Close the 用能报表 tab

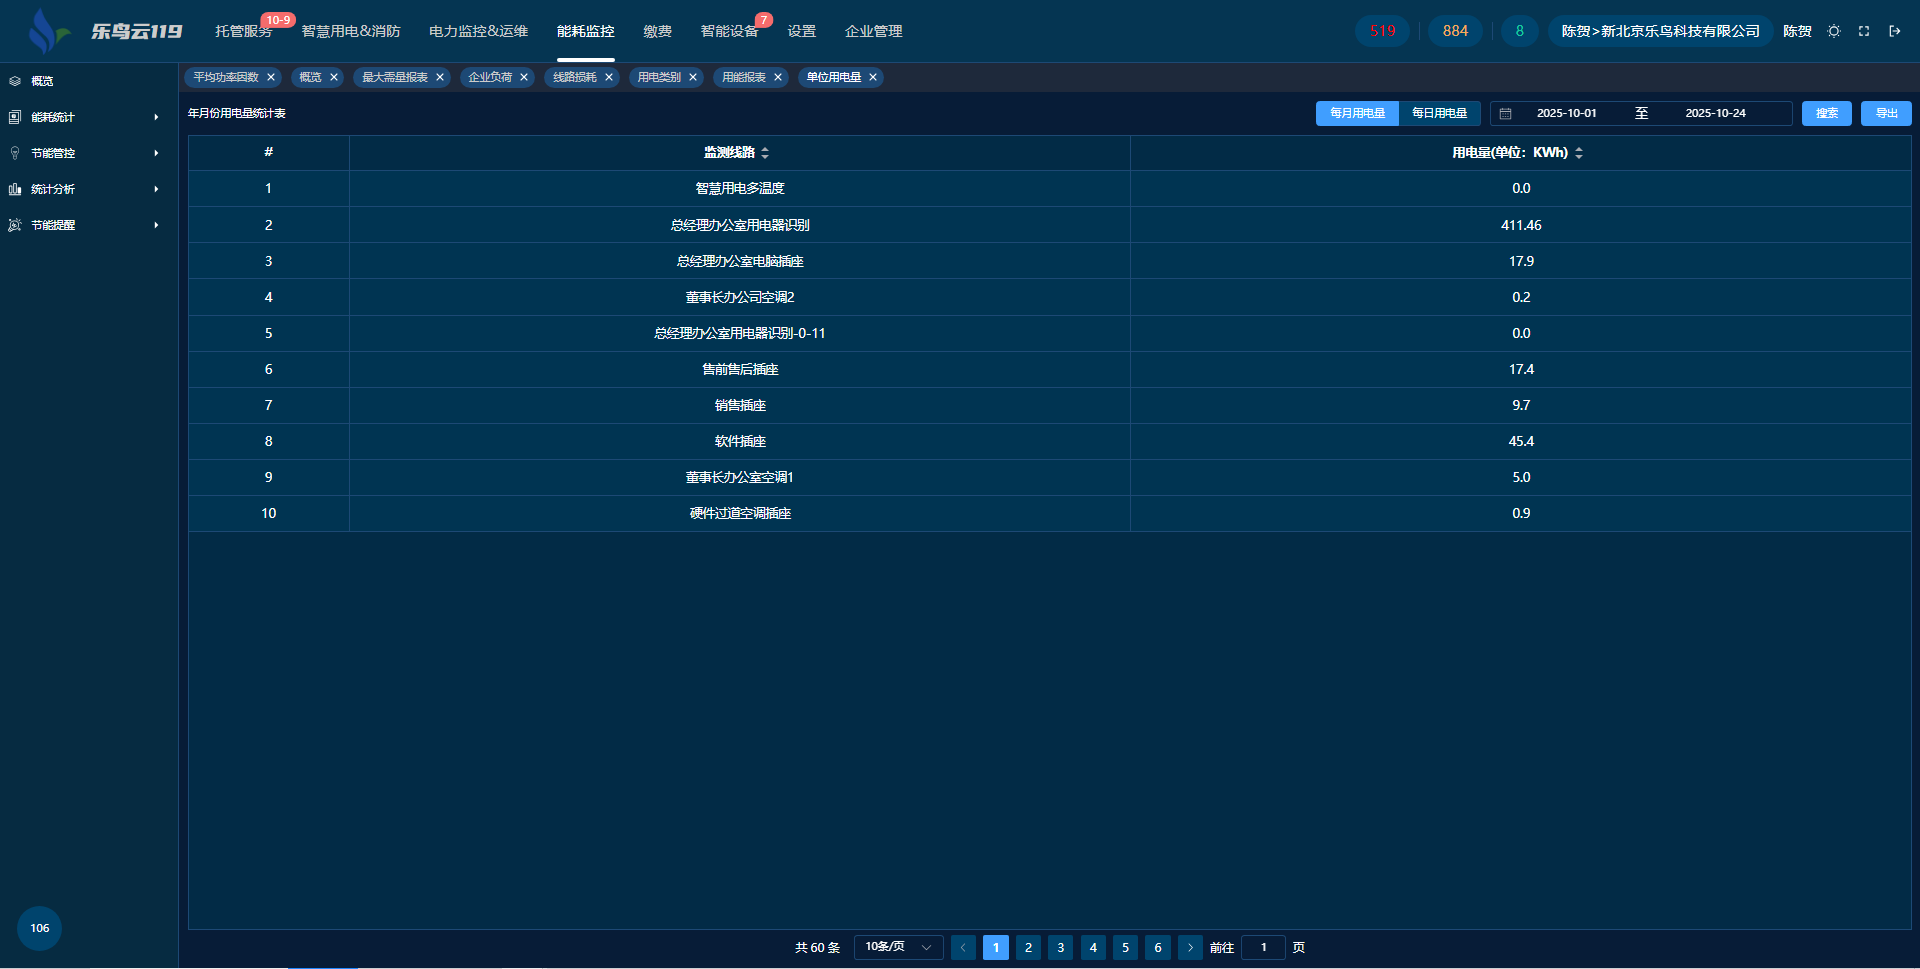point(778,77)
